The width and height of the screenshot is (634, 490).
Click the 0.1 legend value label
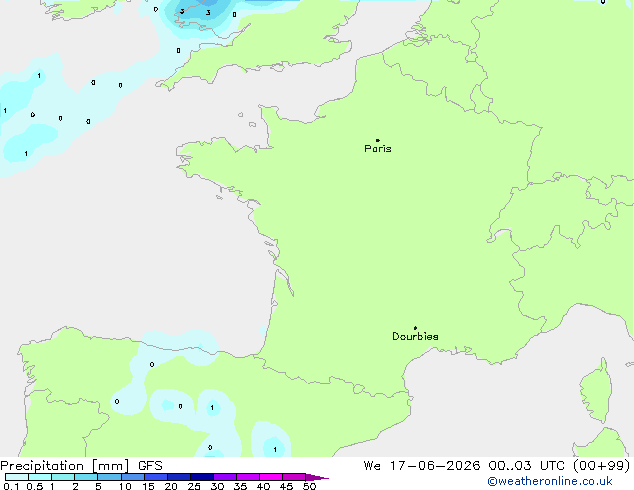pos(11,486)
